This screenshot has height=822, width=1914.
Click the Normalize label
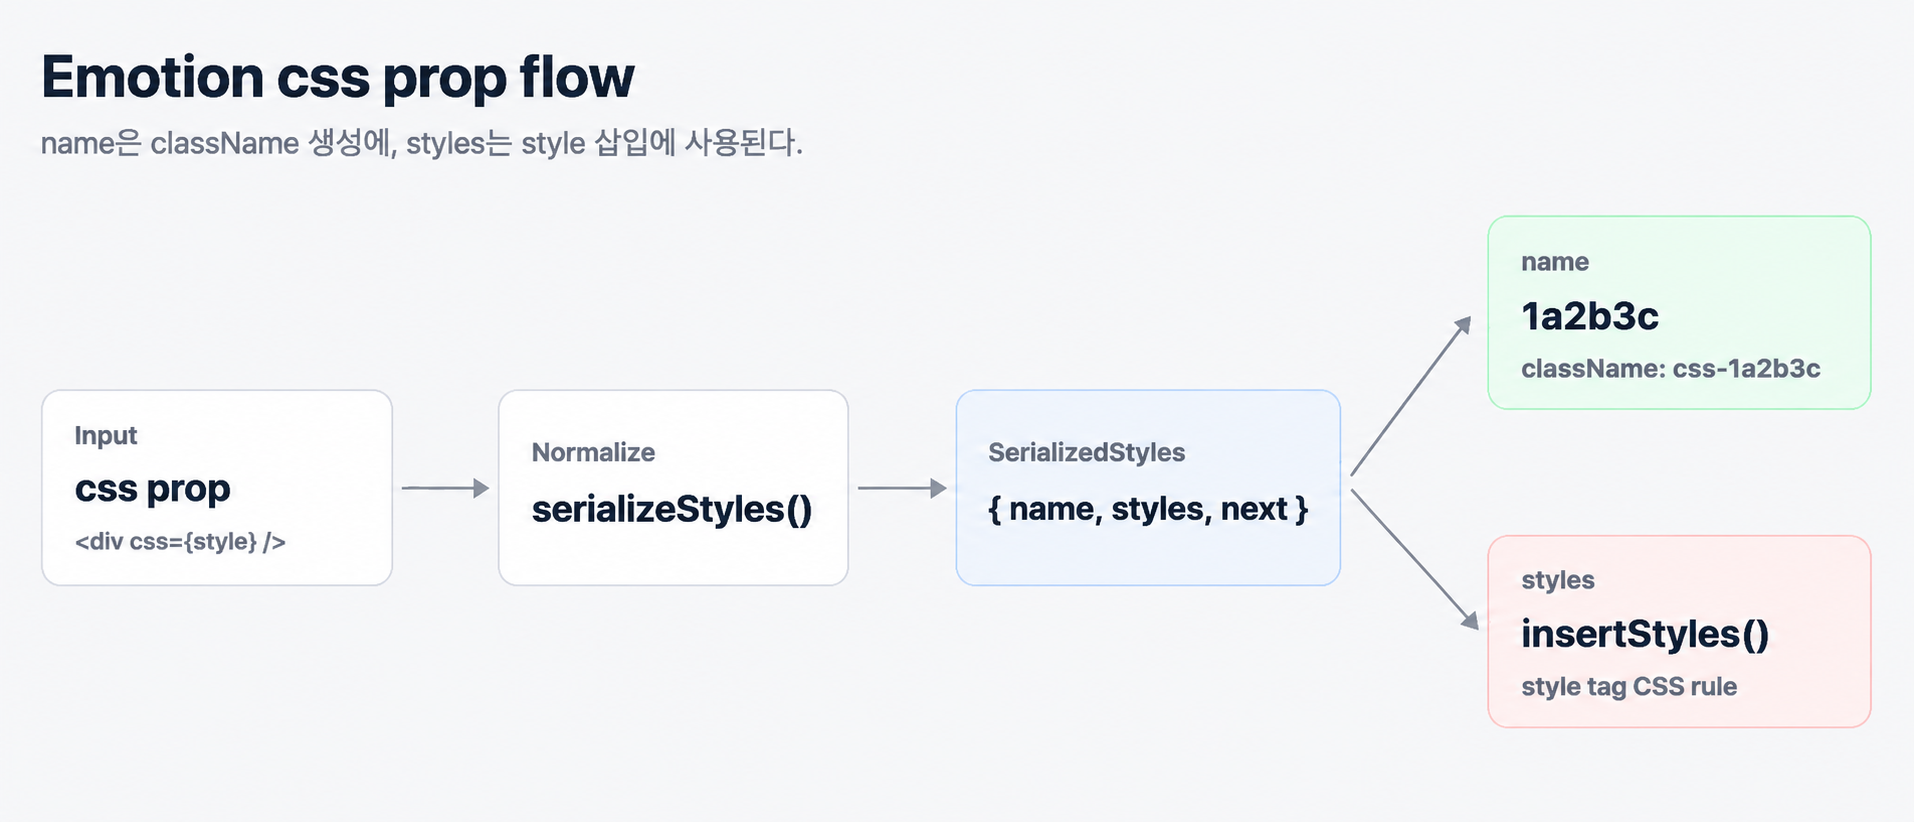pos(593,452)
